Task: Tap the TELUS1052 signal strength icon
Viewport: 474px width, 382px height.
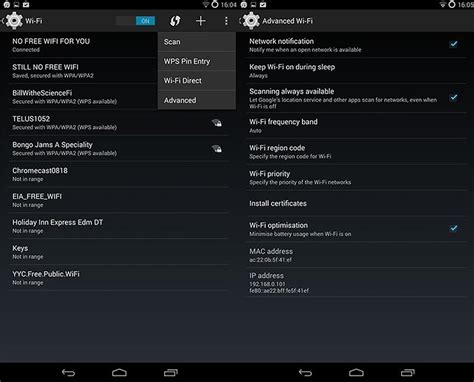Action: pos(217,123)
